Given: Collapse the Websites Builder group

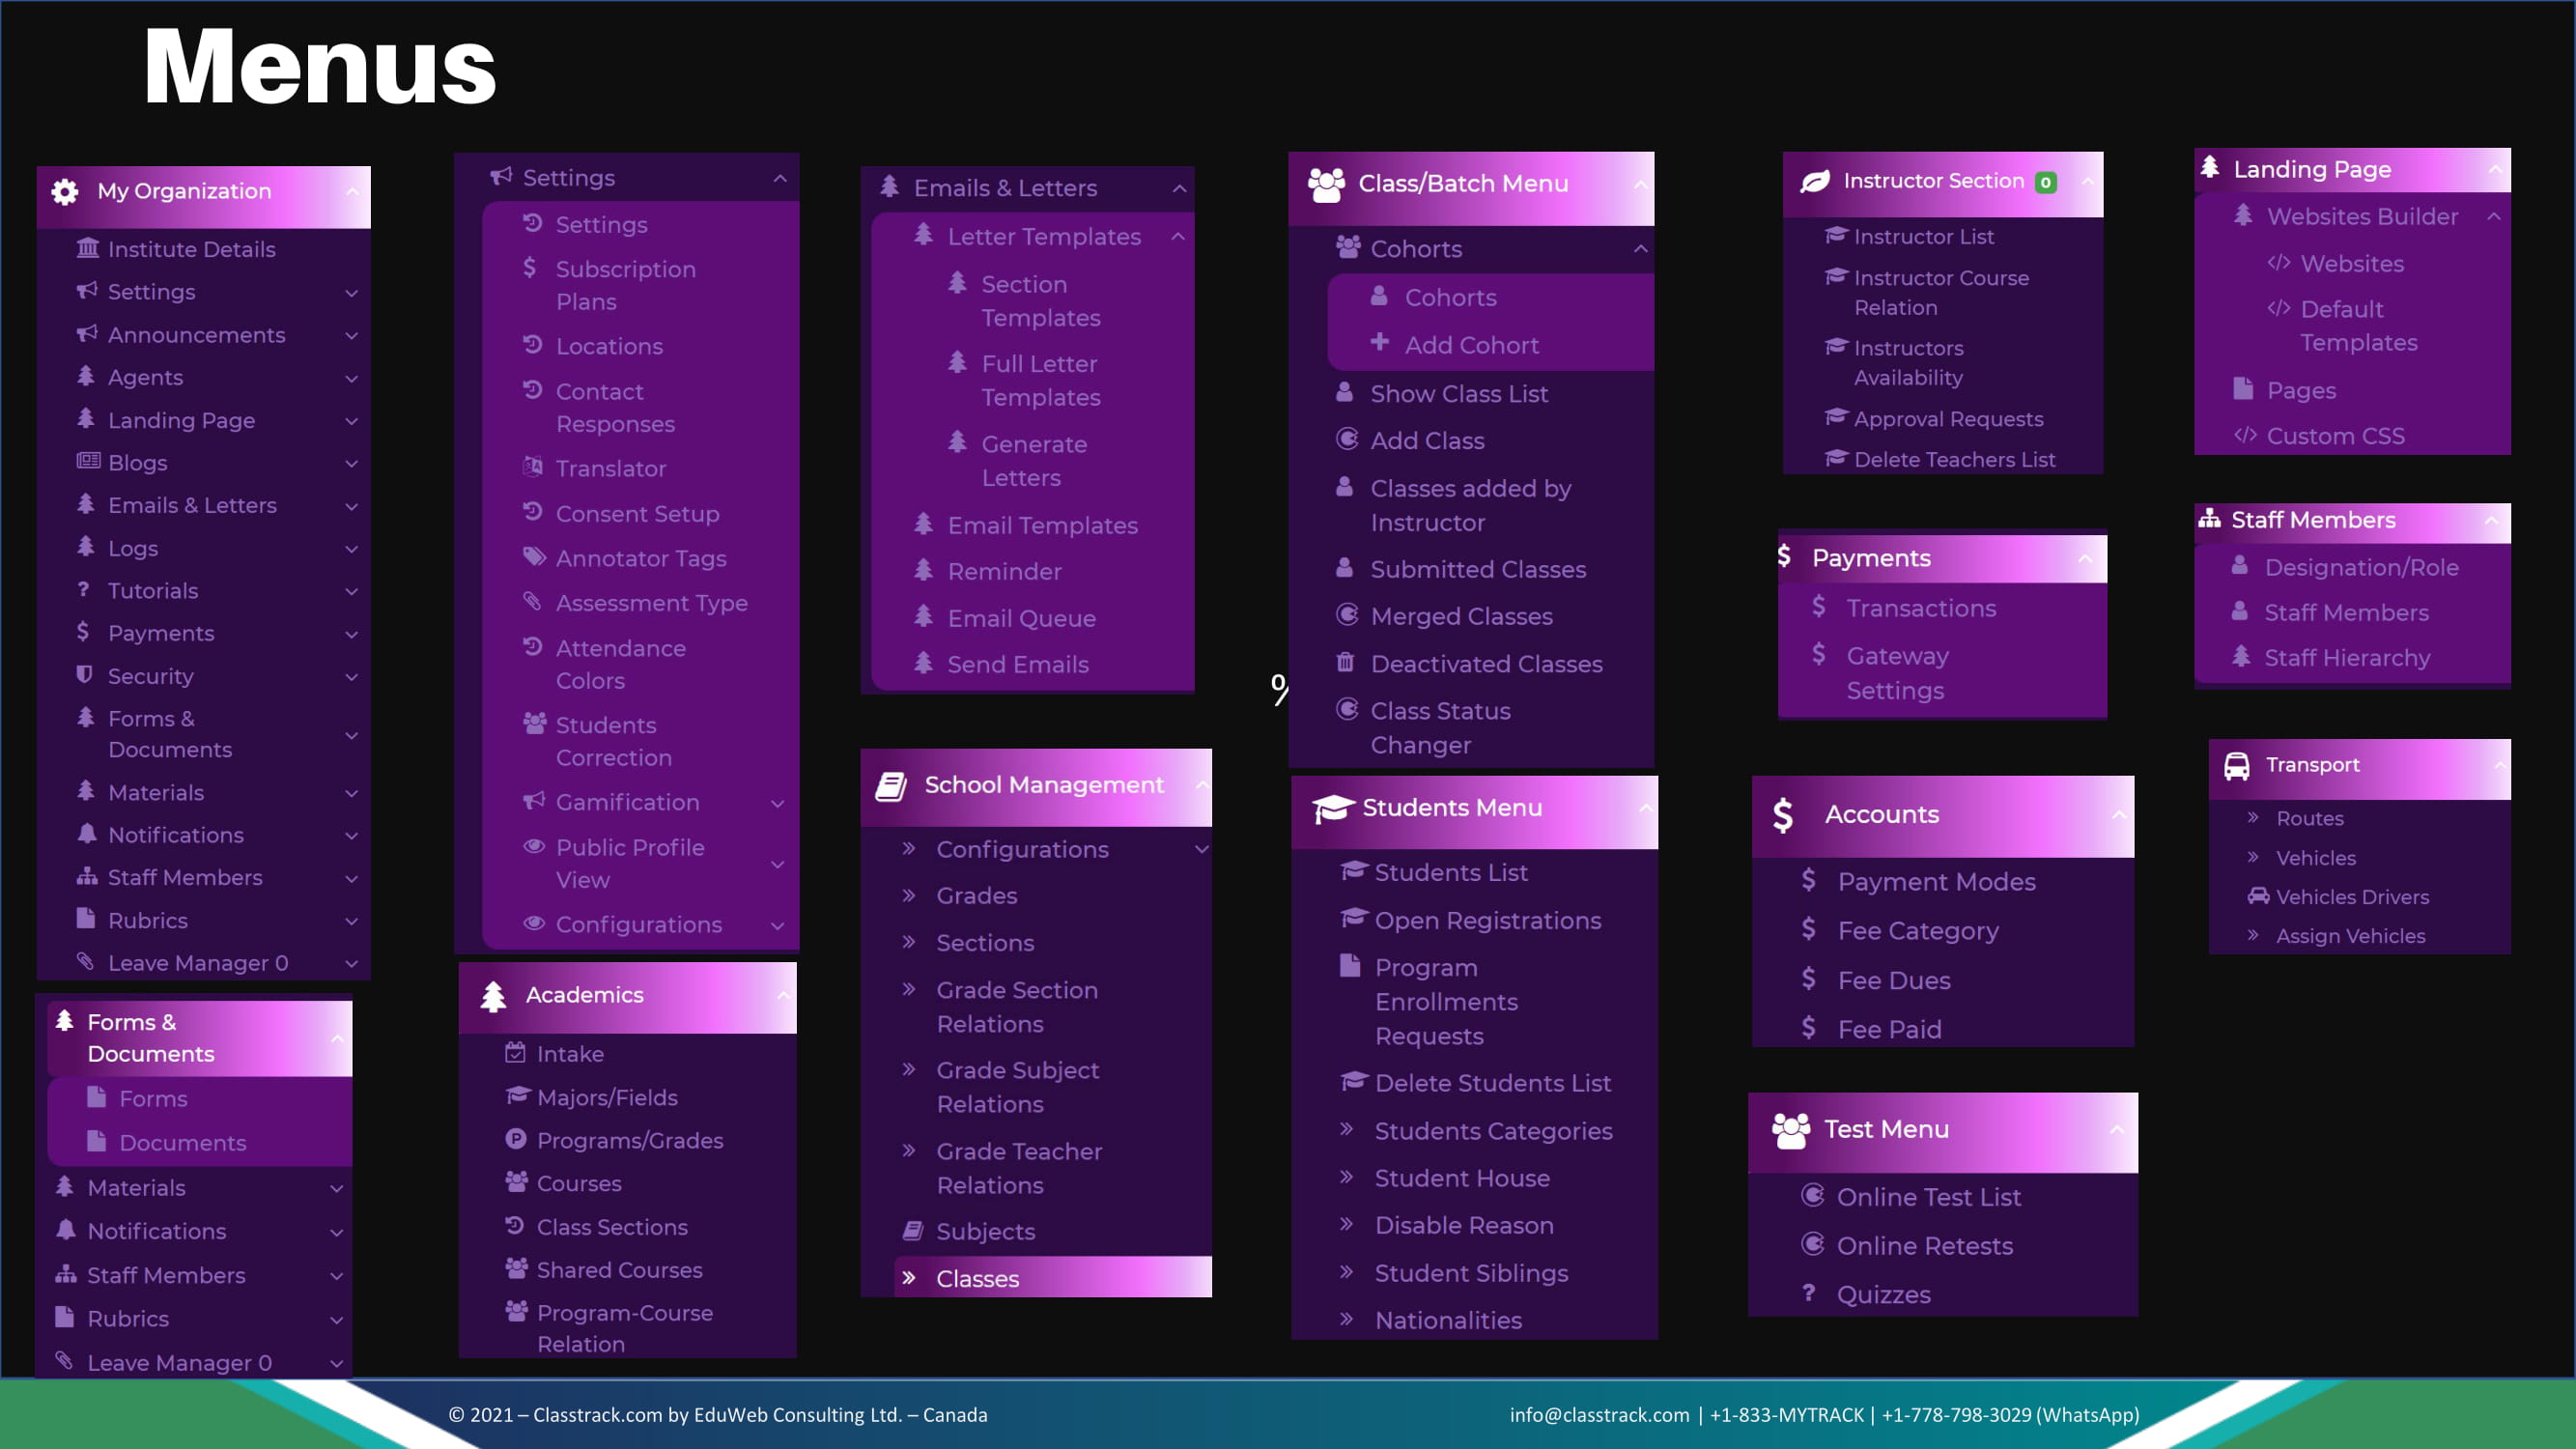Looking at the screenshot, I should click(2494, 217).
